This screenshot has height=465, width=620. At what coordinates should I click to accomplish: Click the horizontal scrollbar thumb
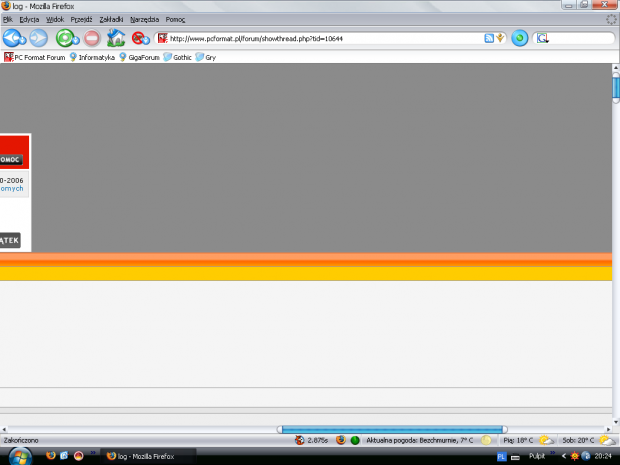coord(391,429)
